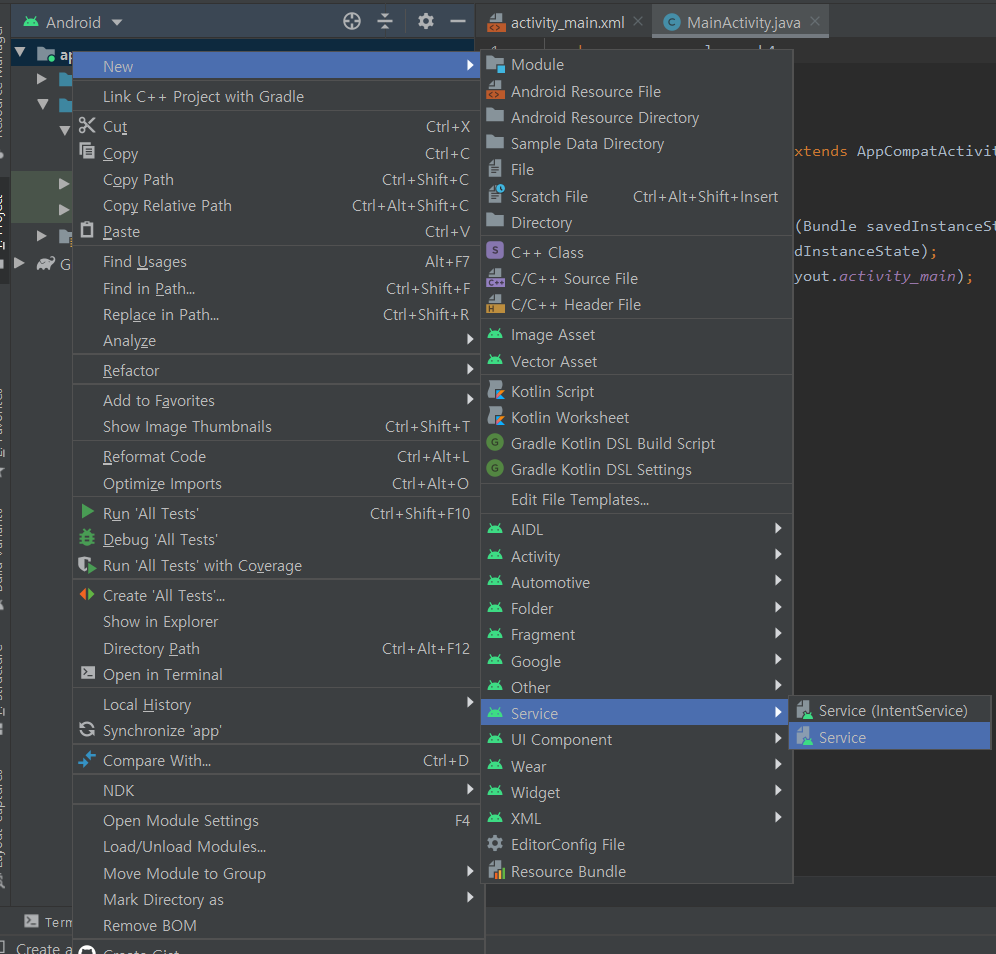Choose Vector Asset in New submenu
996x954 pixels.
coord(636,361)
